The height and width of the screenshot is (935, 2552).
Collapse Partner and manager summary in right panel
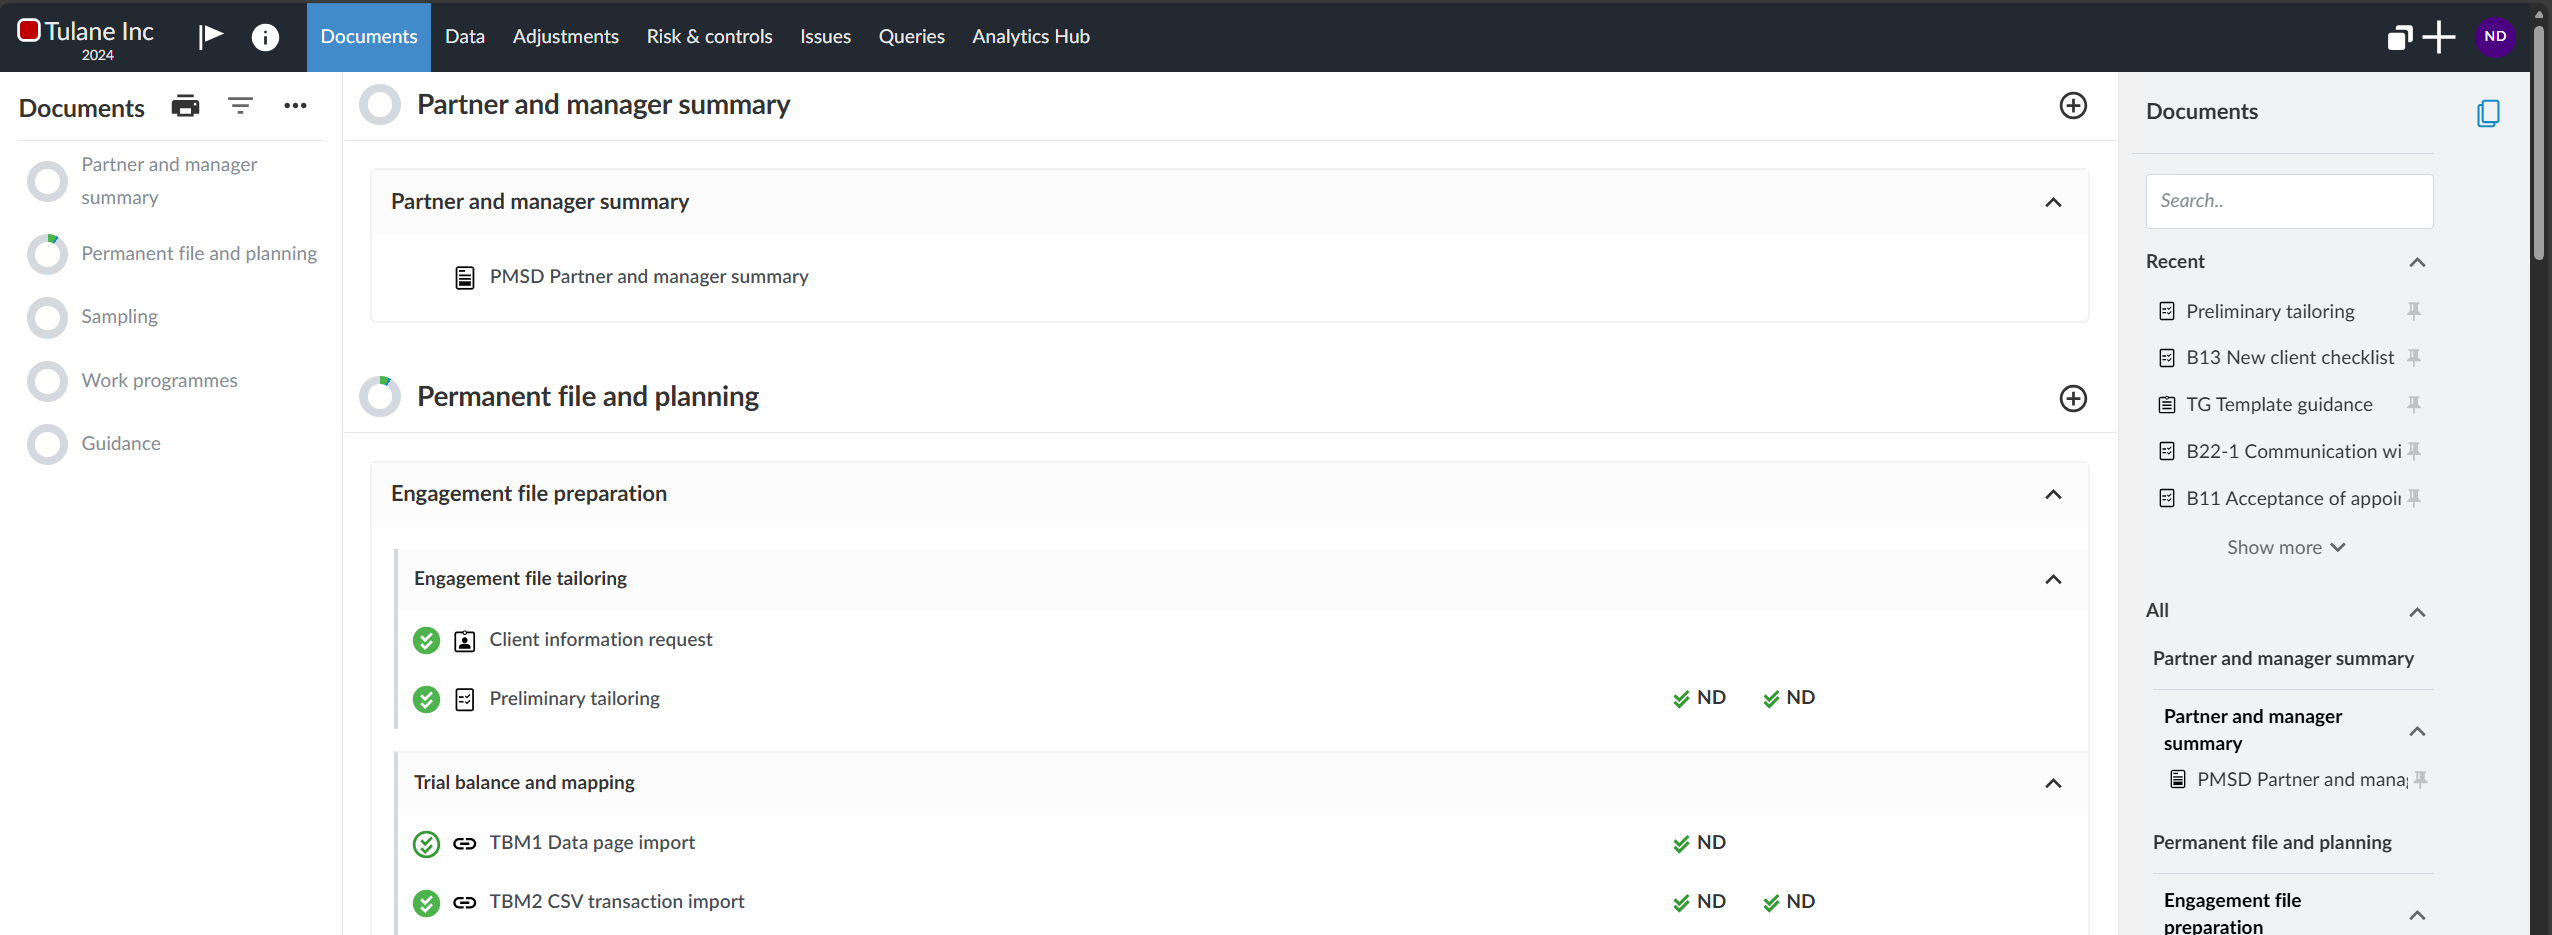coord(2417,731)
